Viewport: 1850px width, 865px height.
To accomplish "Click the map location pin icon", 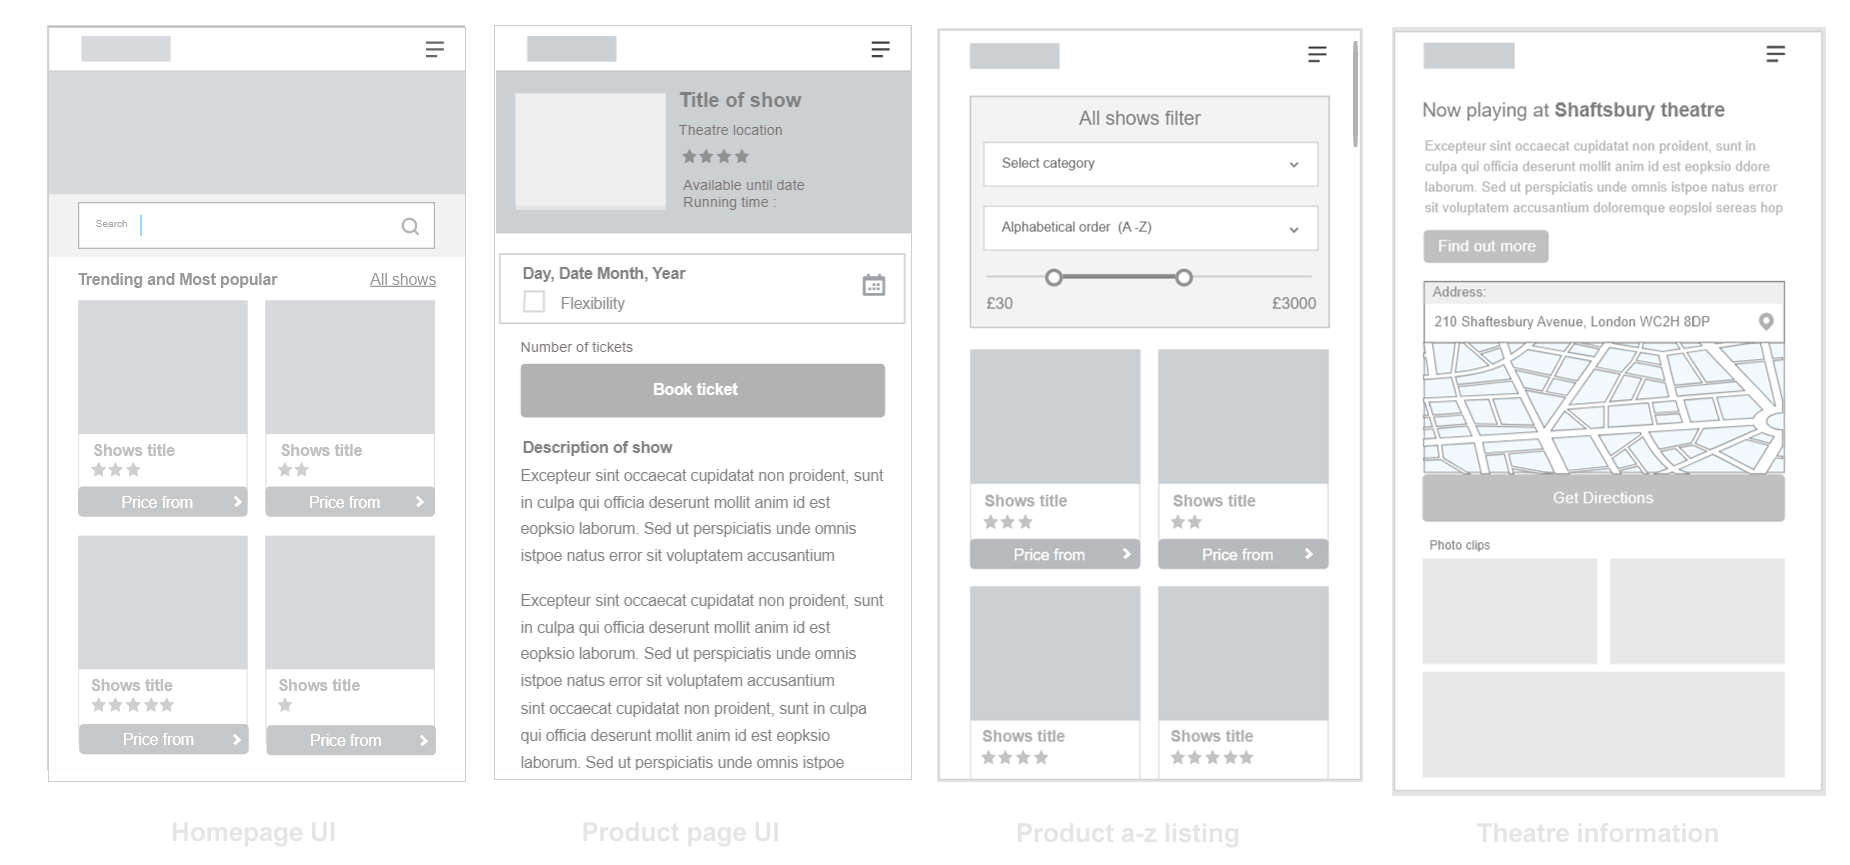I will (1766, 321).
